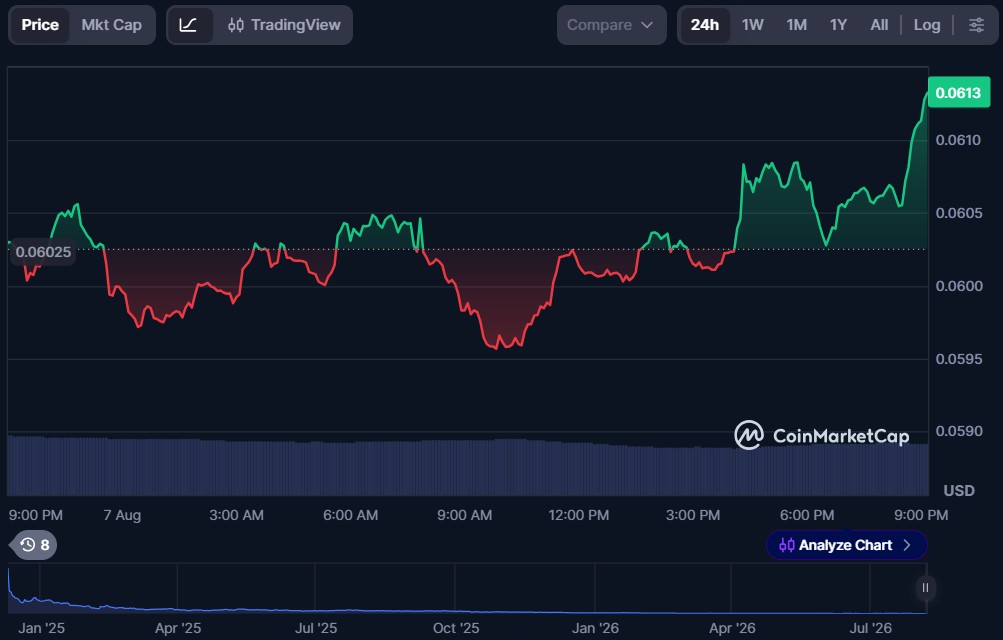Open the Compare dropdown

[611, 25]
